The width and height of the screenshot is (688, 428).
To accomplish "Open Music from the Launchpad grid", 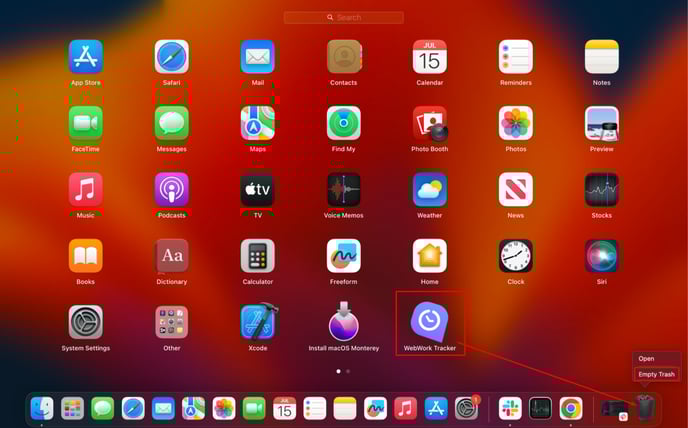I will pyautogui.click(x=86, y=189).
